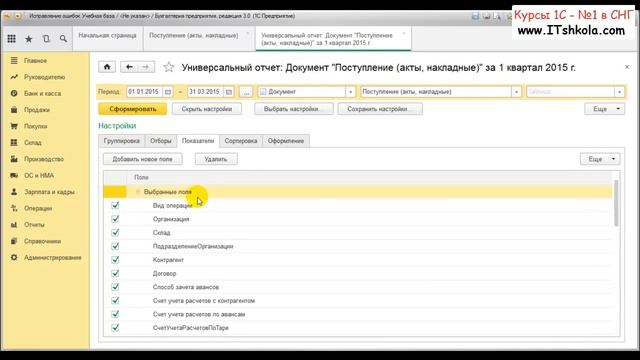Open Еще menu in settings panel
Screen dimensions: 640x360
600,159
